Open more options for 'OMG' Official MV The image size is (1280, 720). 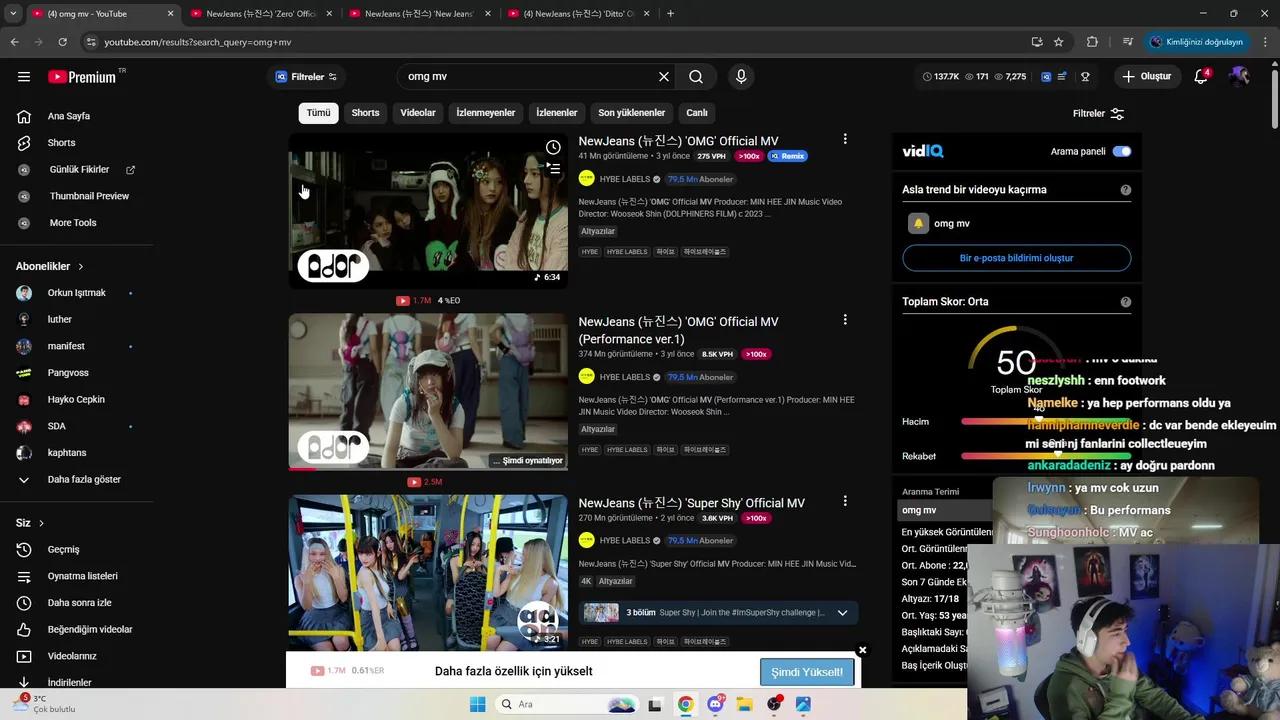coord(845,139)
